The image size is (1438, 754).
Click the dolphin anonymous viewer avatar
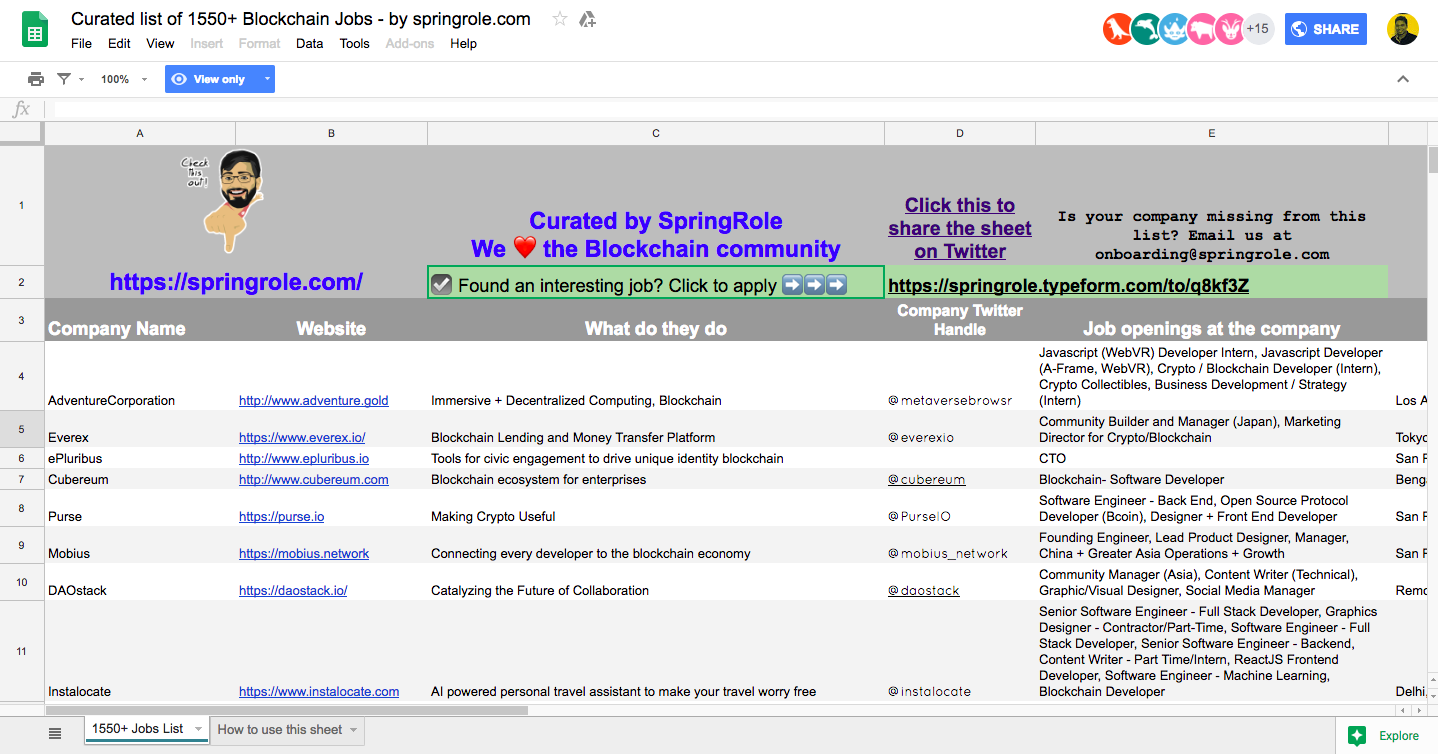(1144, 28)
